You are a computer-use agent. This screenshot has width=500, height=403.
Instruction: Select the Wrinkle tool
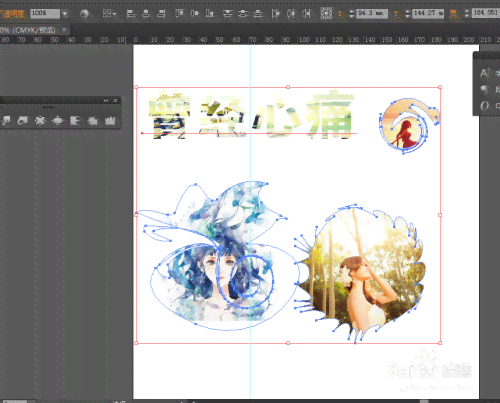(x=110, y=120)
